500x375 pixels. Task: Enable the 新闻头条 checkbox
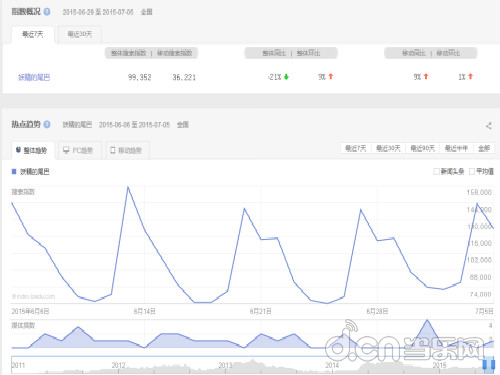tap(436, 172)
